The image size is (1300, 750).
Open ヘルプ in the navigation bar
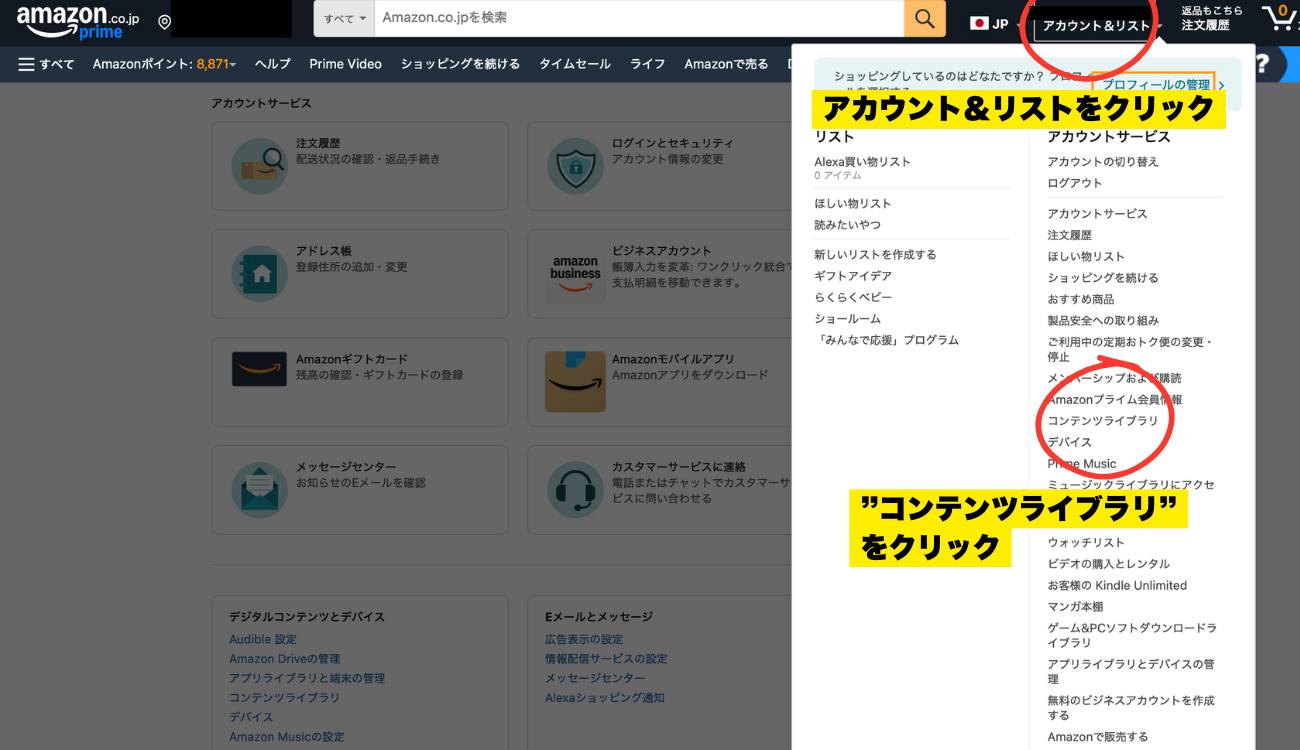[272, 64]
